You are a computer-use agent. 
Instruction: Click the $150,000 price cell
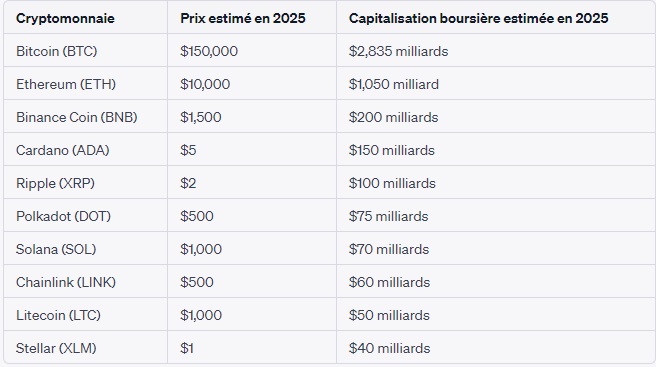point(209,51)
